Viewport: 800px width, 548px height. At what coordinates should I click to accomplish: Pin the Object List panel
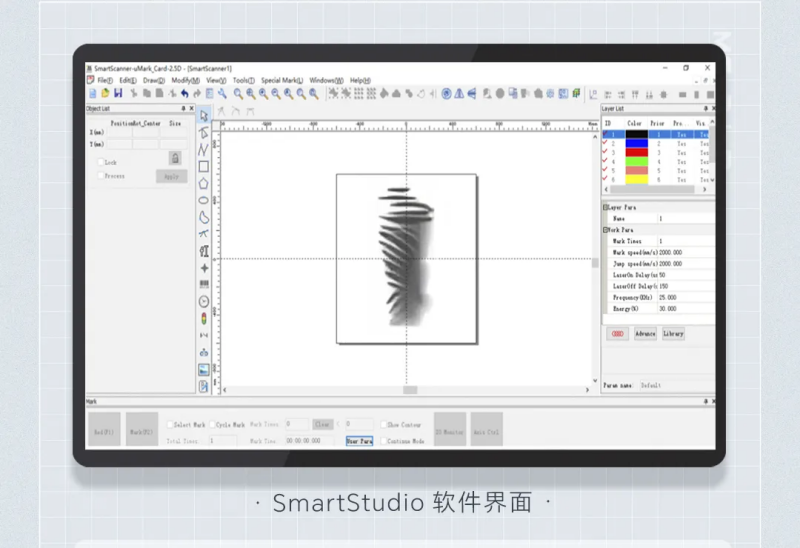182,108
